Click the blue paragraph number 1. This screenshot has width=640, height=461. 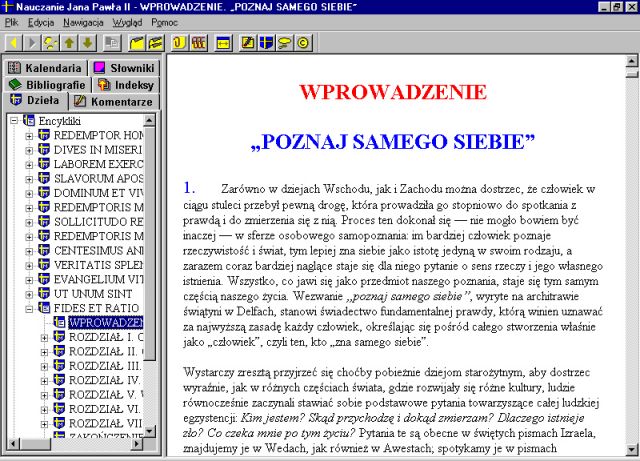[189, 187]
